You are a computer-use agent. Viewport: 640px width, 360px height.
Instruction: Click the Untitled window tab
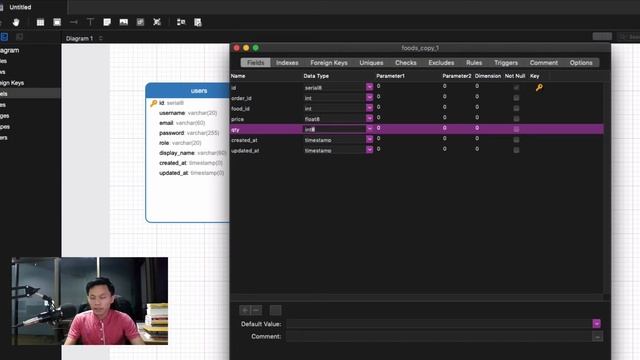click(x=20, y=7)
